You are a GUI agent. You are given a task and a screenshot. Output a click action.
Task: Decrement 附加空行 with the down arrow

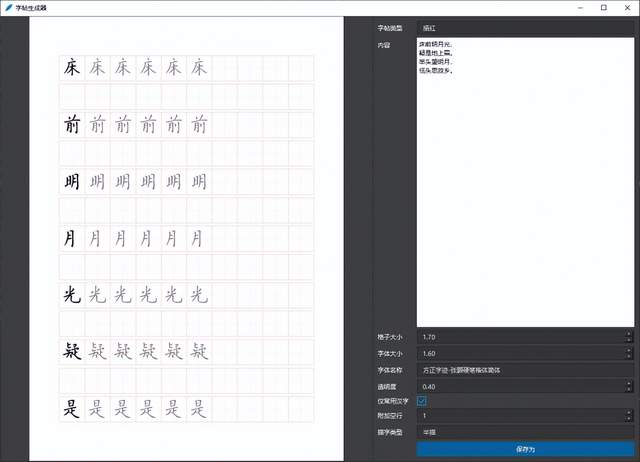pyautogui.click(x=629, y=419)
